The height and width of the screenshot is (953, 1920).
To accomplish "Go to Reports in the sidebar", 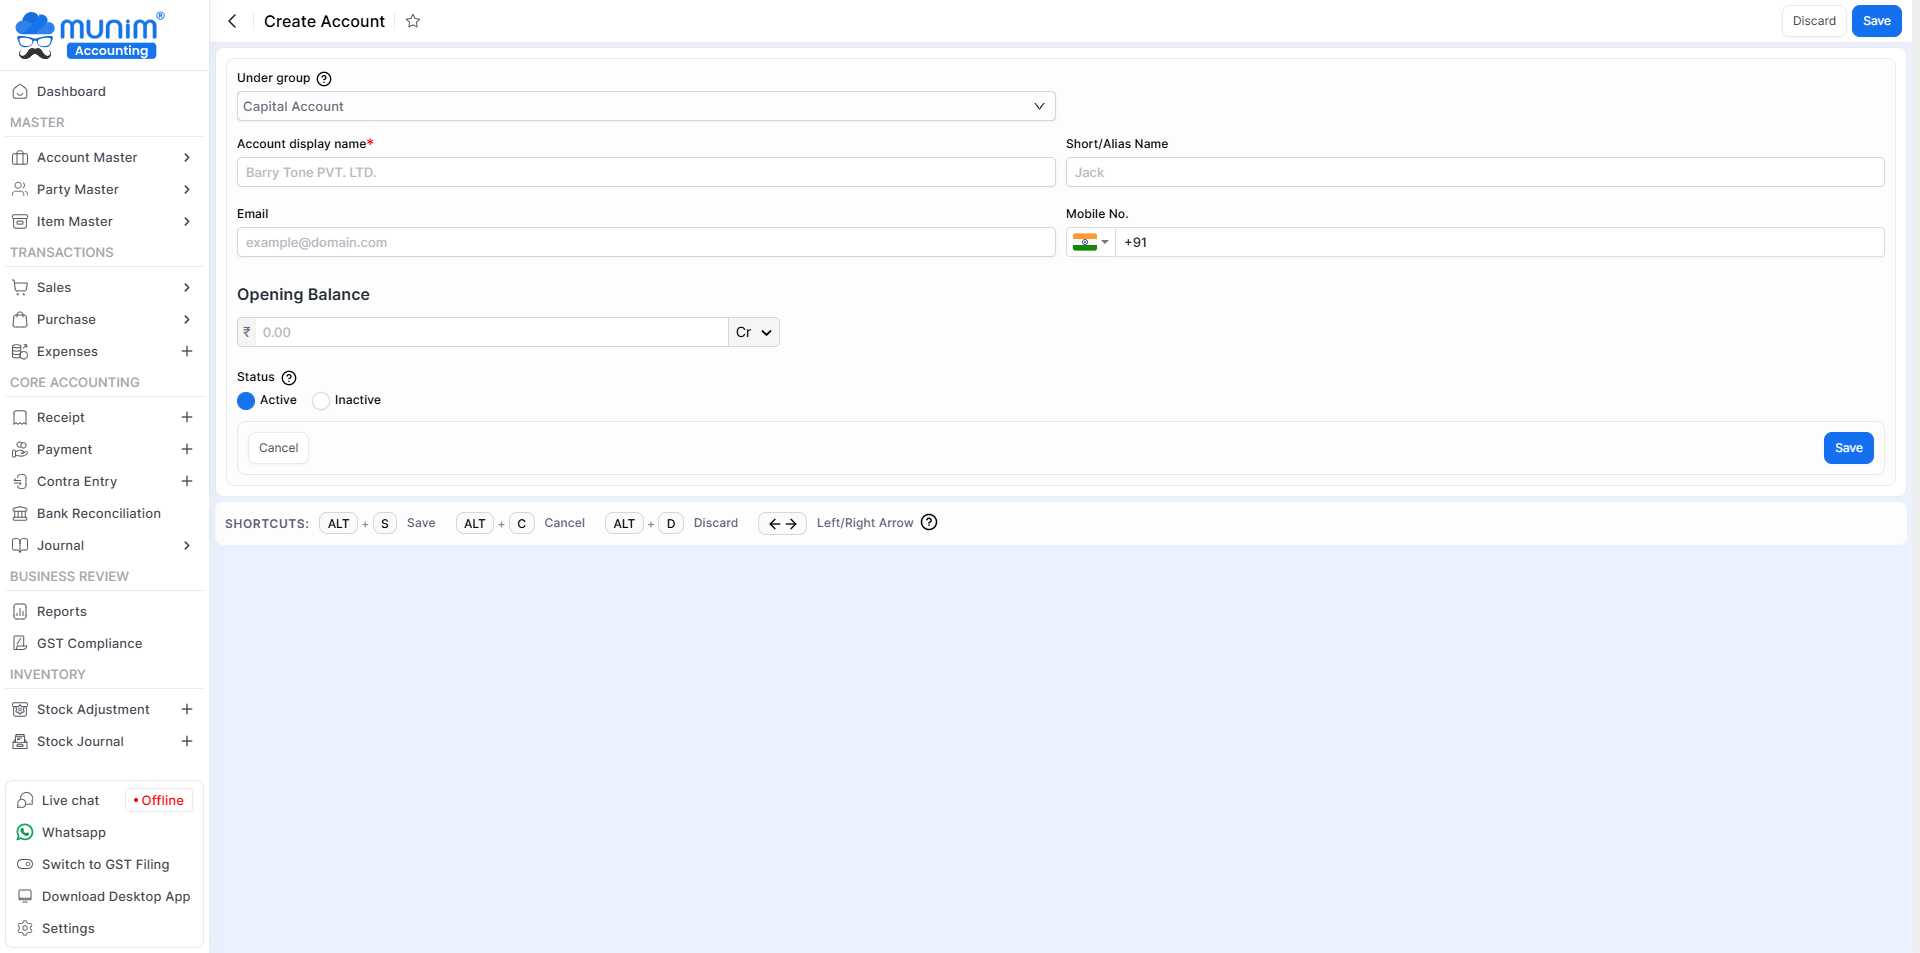I will click(61, 611).
